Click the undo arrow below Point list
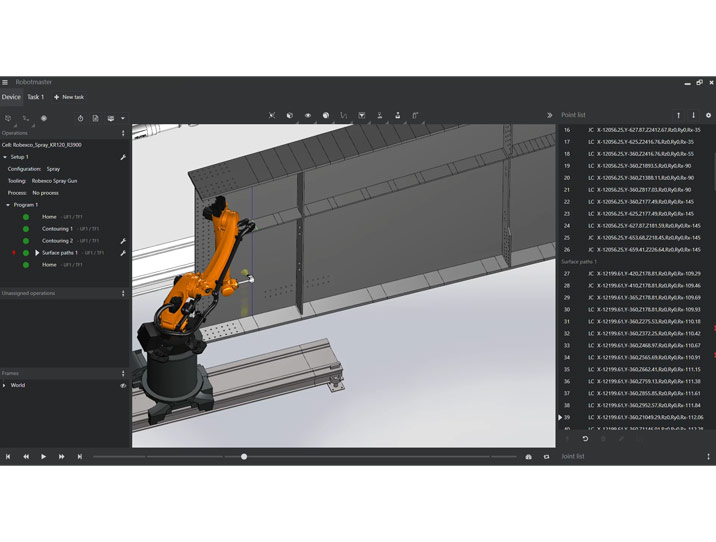 (585, 439)
